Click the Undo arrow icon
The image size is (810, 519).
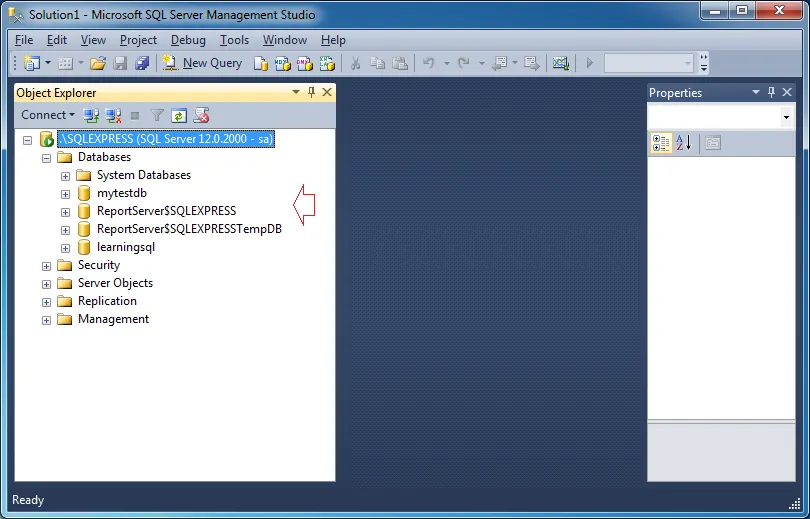(x=428, y=64)
